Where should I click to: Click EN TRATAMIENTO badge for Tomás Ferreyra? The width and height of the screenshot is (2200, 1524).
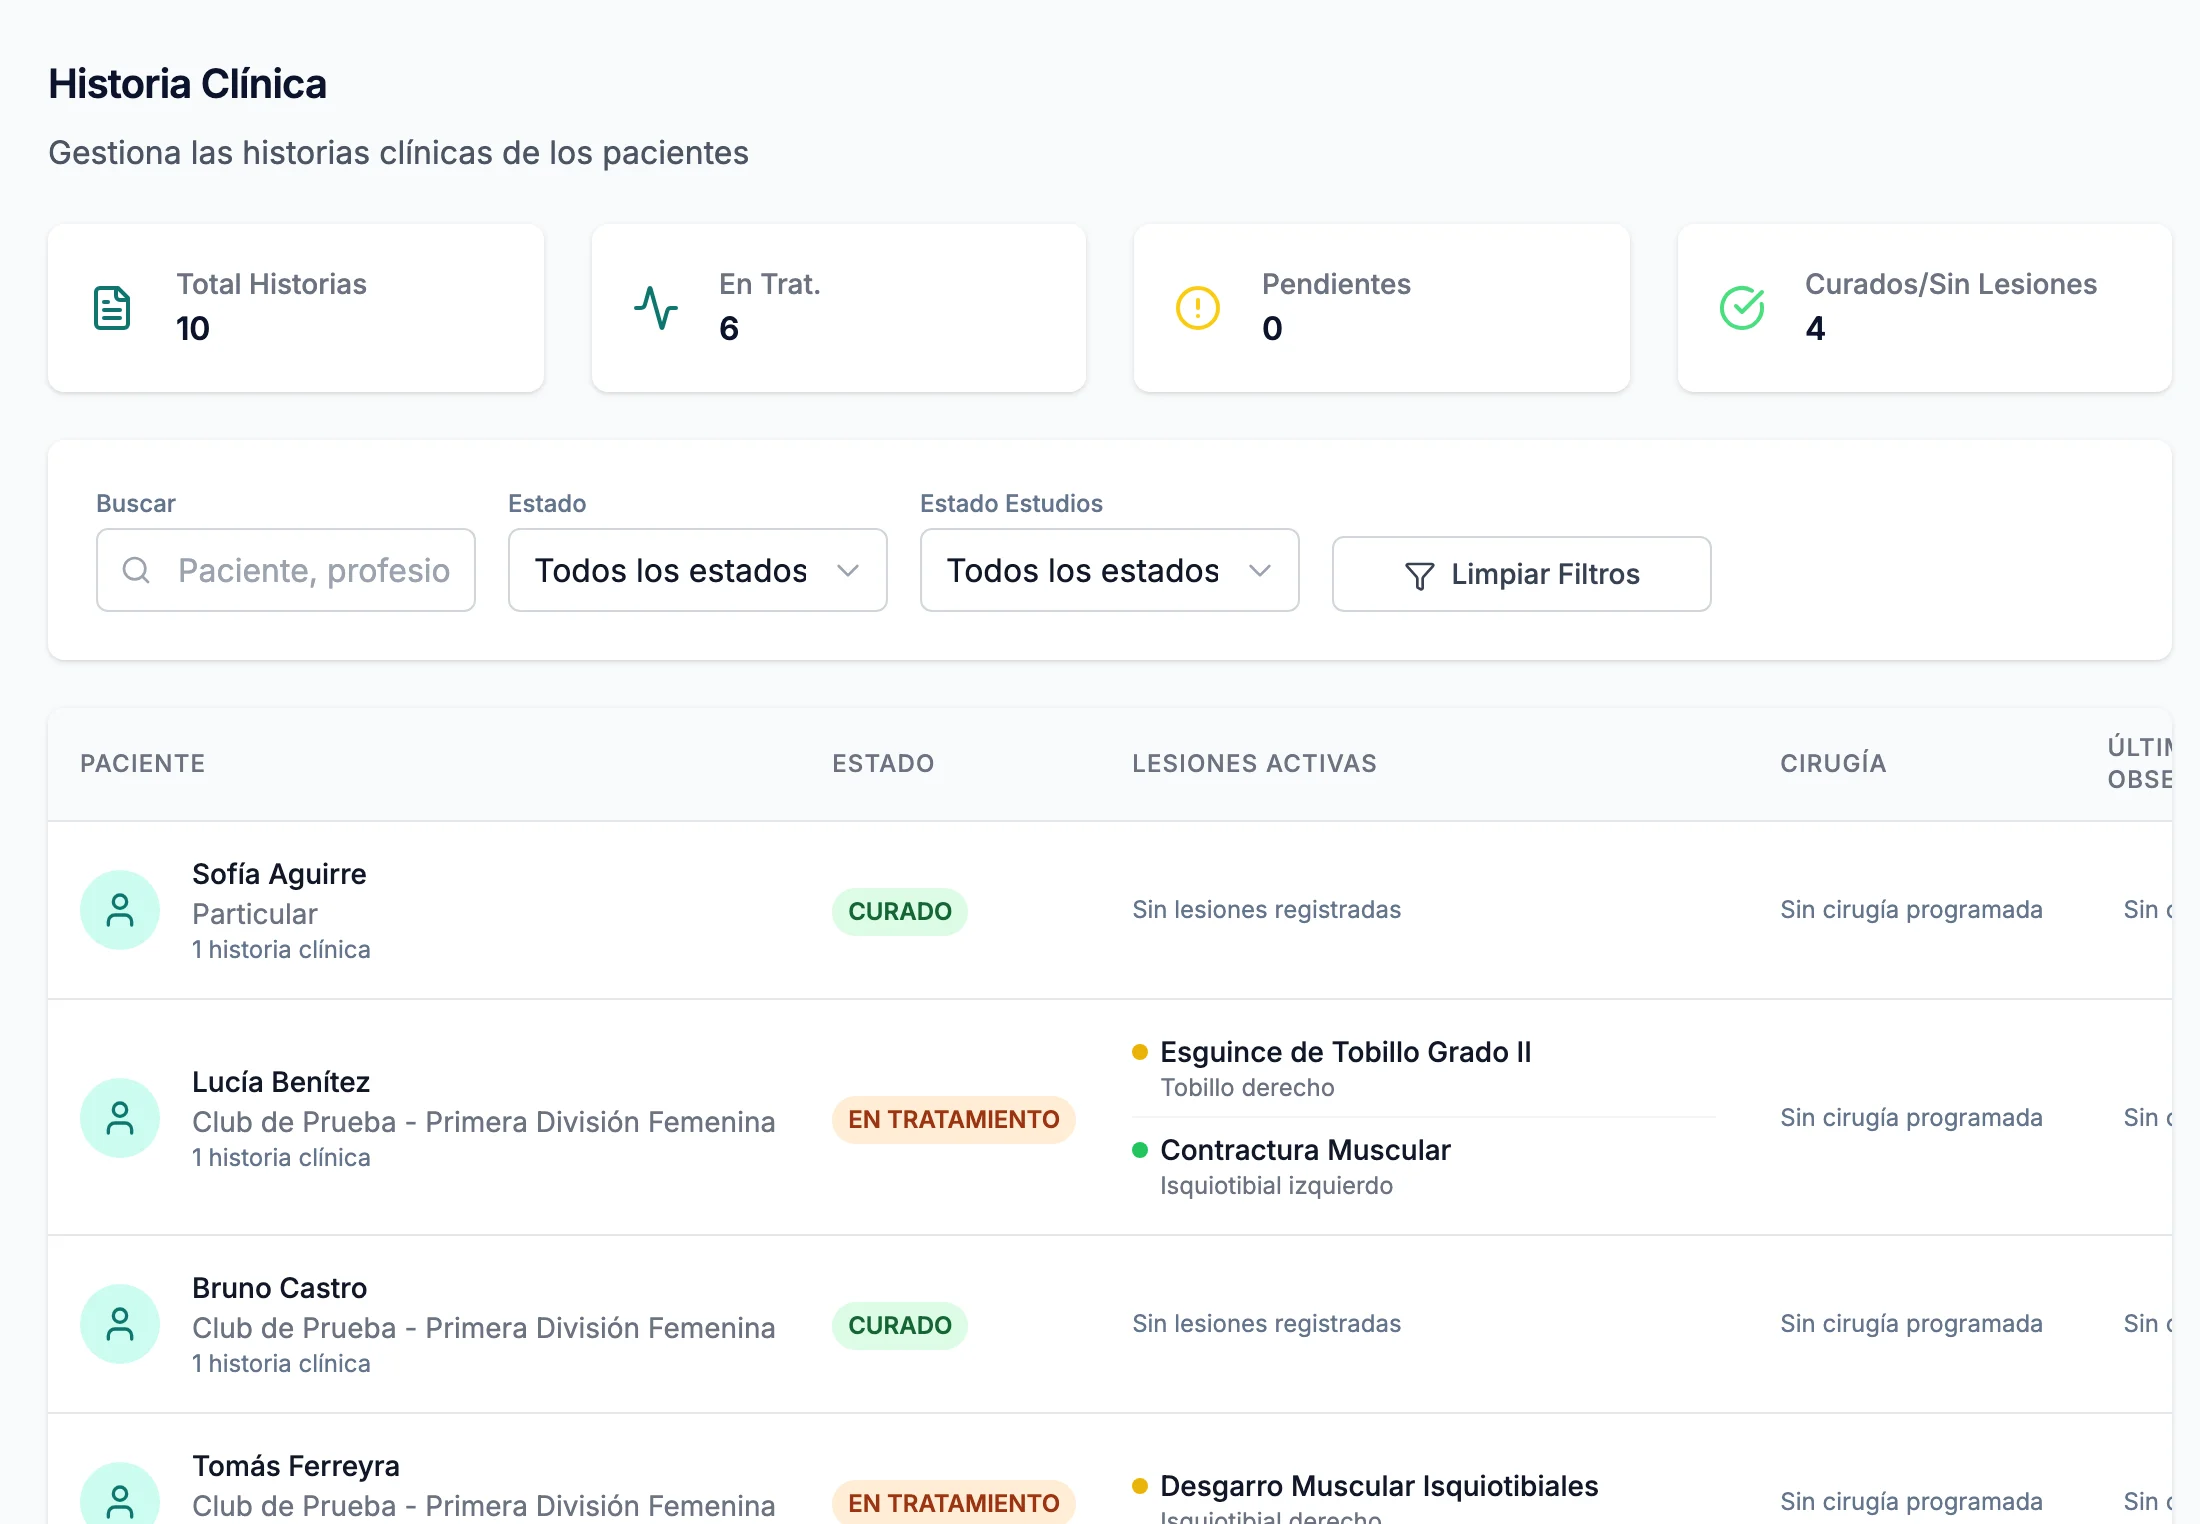954,1503
